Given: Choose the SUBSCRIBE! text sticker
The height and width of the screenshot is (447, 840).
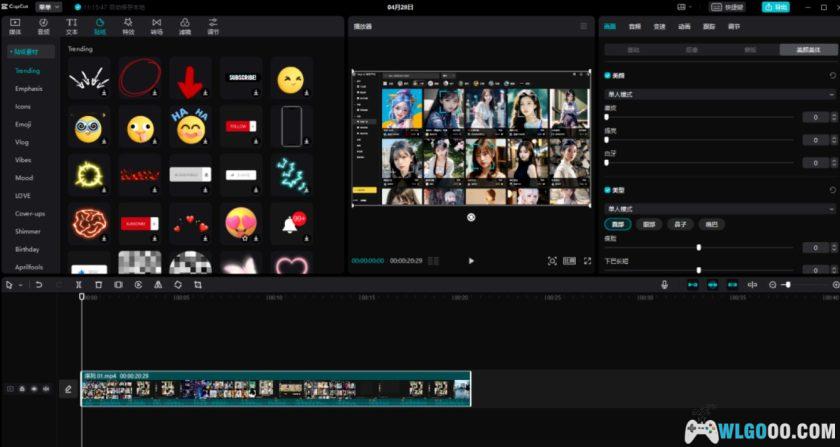Looking at the screenshot, I should tap(241, 78).
